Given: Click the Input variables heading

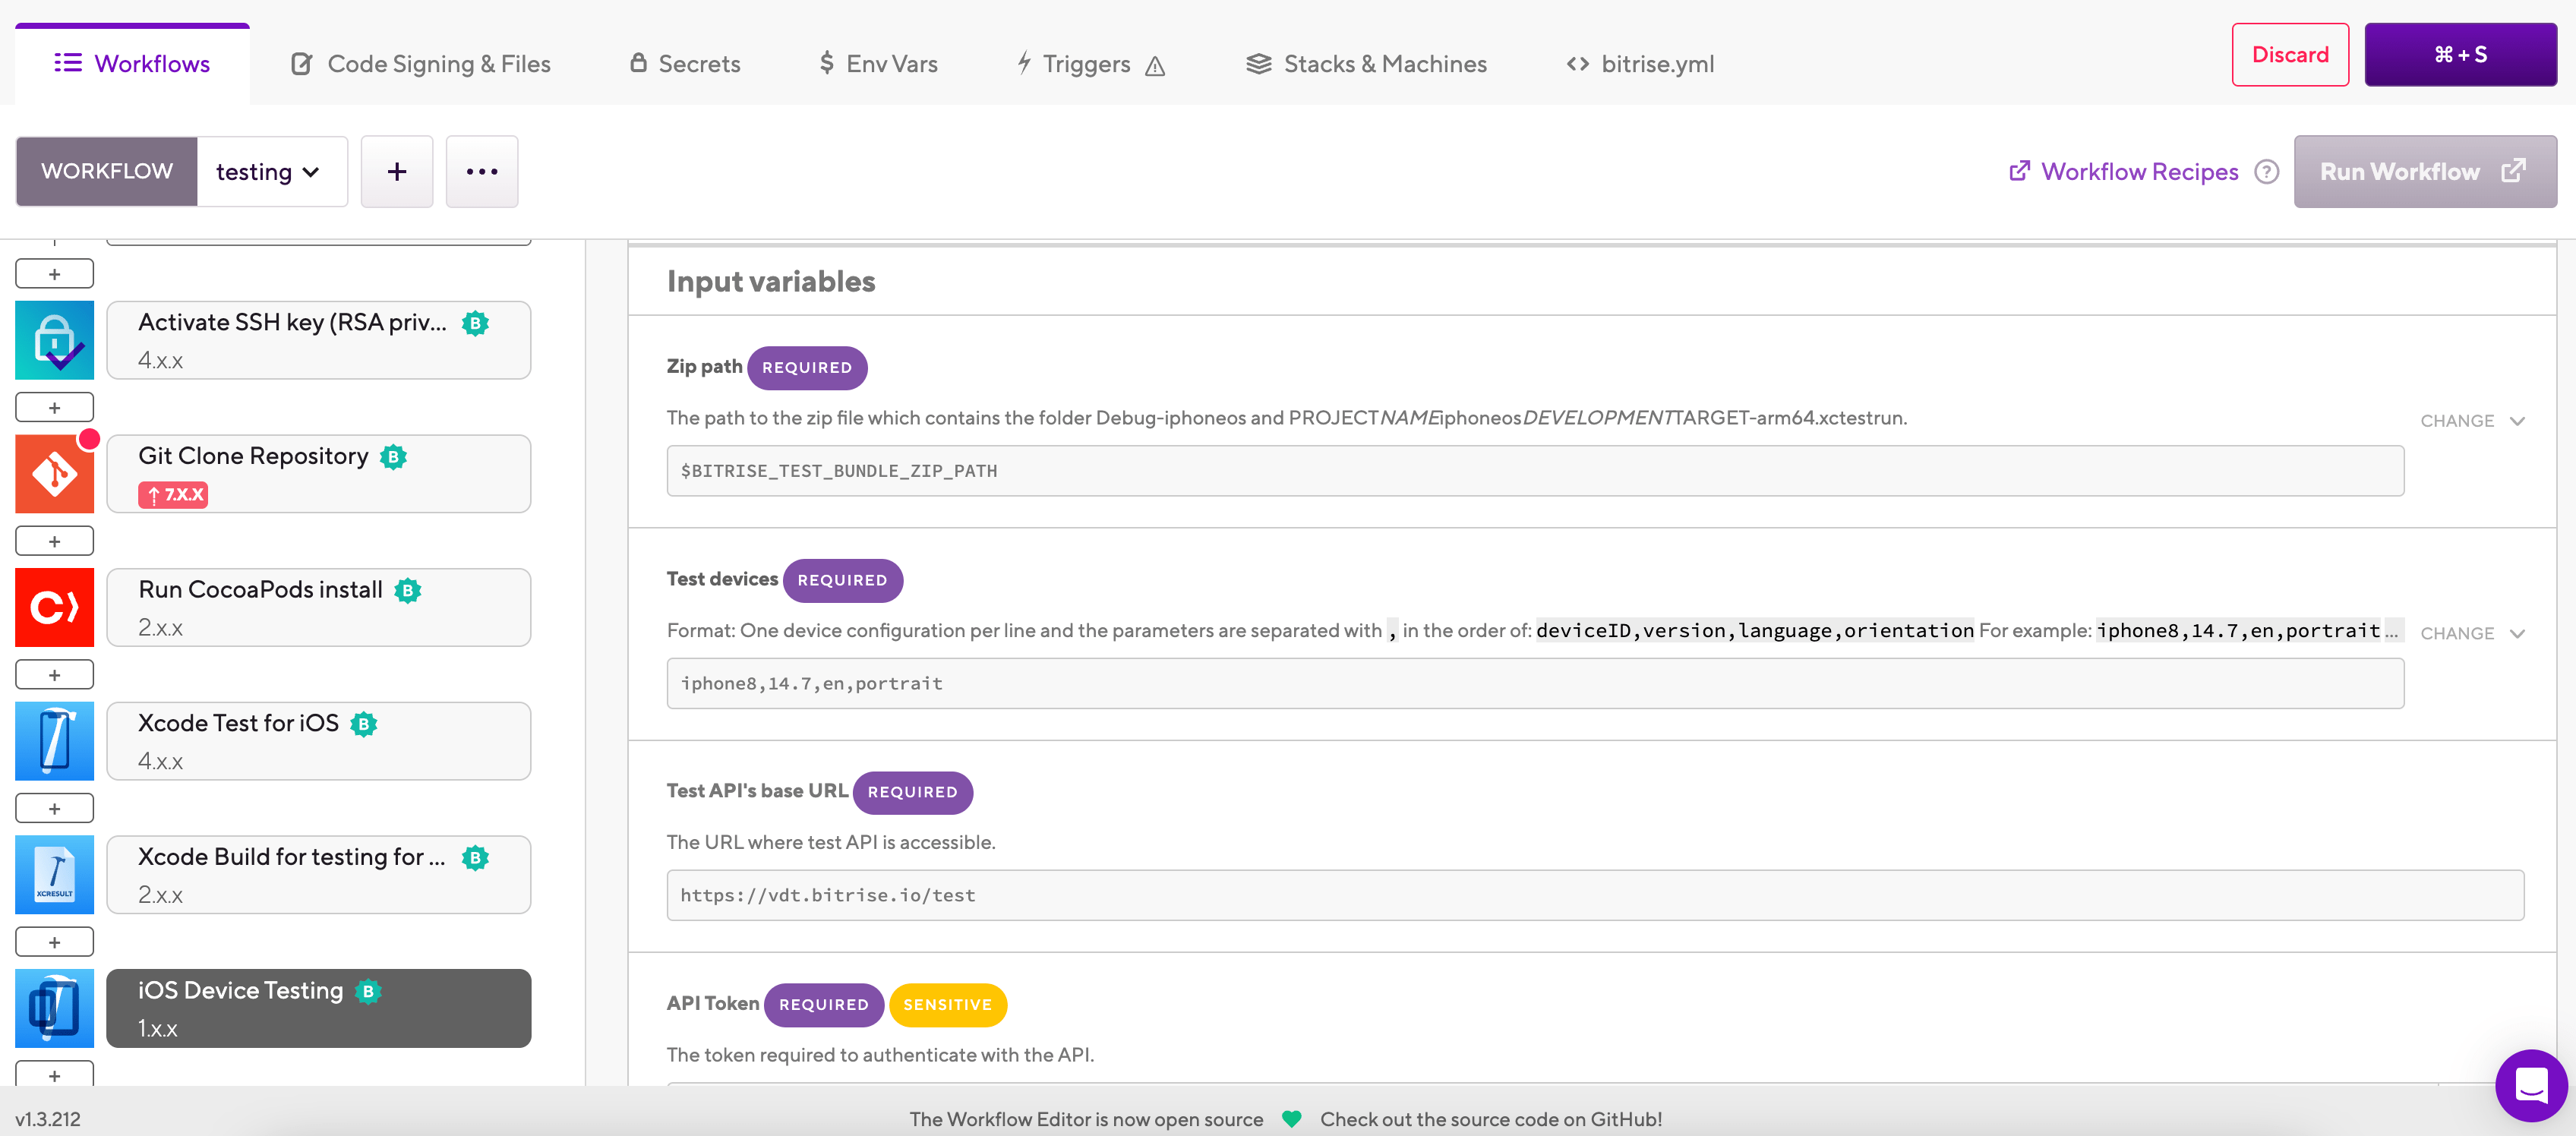Looking at the screenshot, I should click(x=771, y=282).
